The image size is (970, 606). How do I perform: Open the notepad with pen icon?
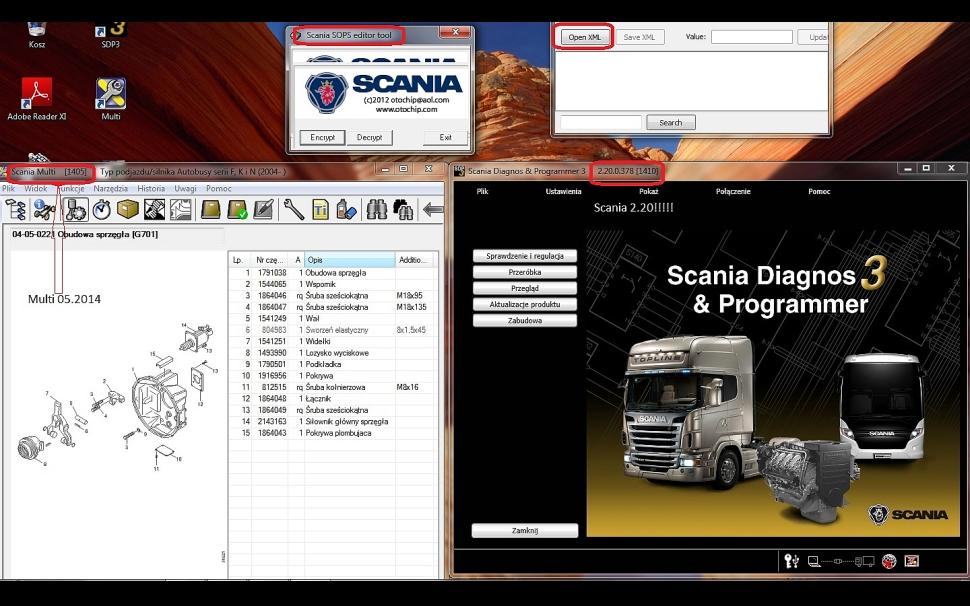[x=264, y=210]
